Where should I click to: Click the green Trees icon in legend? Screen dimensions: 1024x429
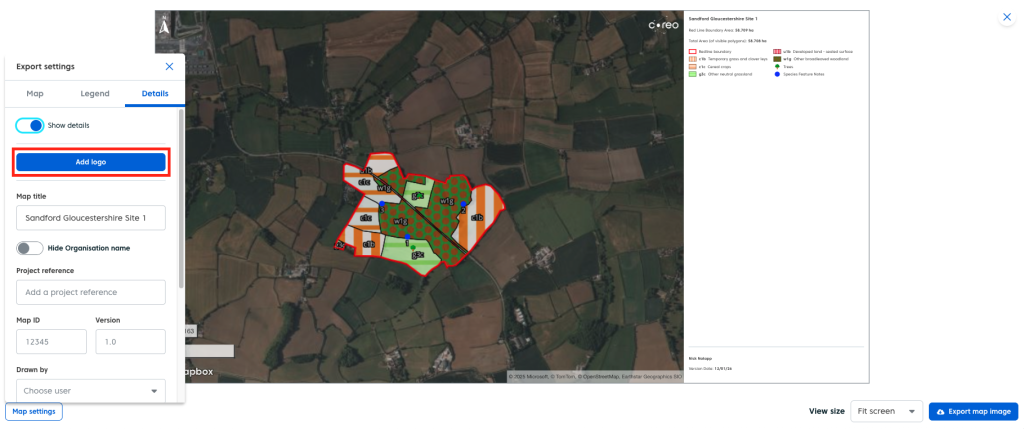tap(777, 67)
